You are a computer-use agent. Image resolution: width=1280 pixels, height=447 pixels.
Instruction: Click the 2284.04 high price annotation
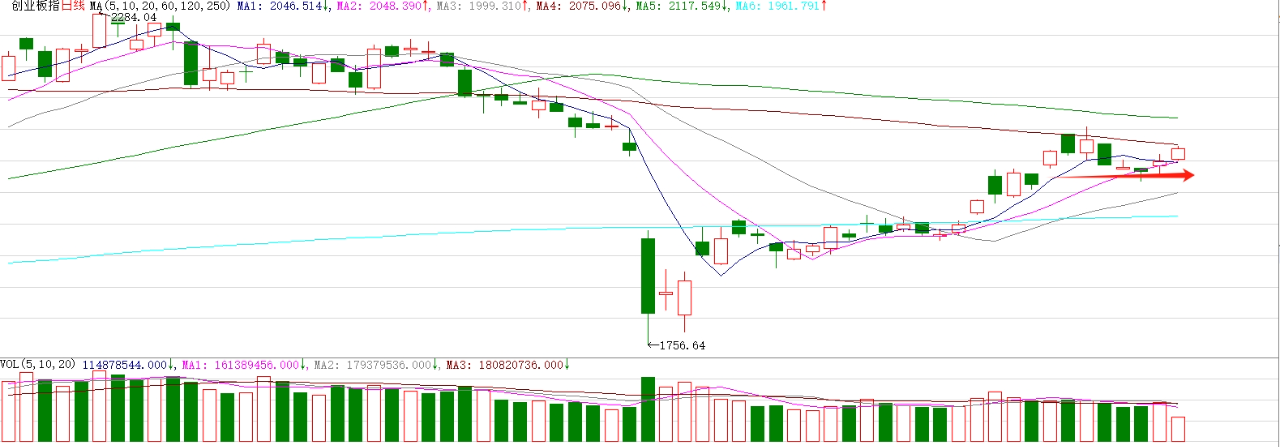136,18
